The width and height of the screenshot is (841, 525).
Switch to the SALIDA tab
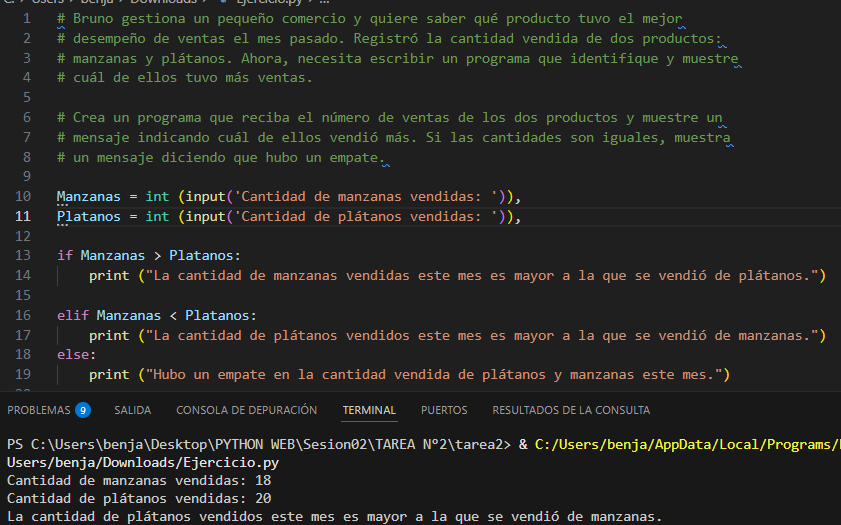coord(132,410)
